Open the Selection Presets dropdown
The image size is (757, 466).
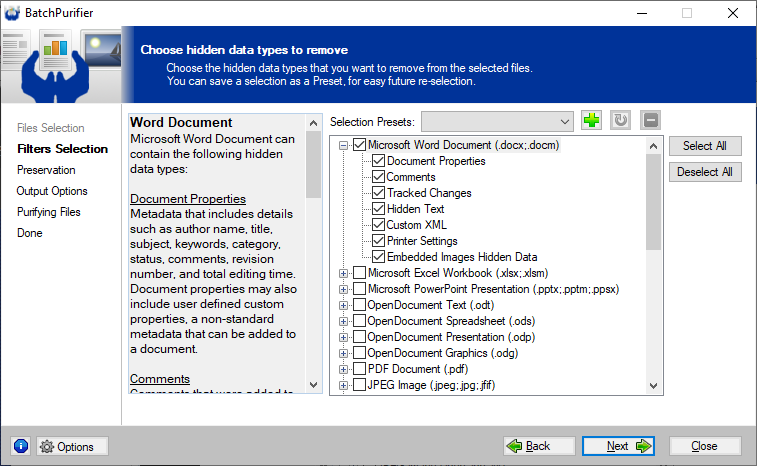[497, 122]
